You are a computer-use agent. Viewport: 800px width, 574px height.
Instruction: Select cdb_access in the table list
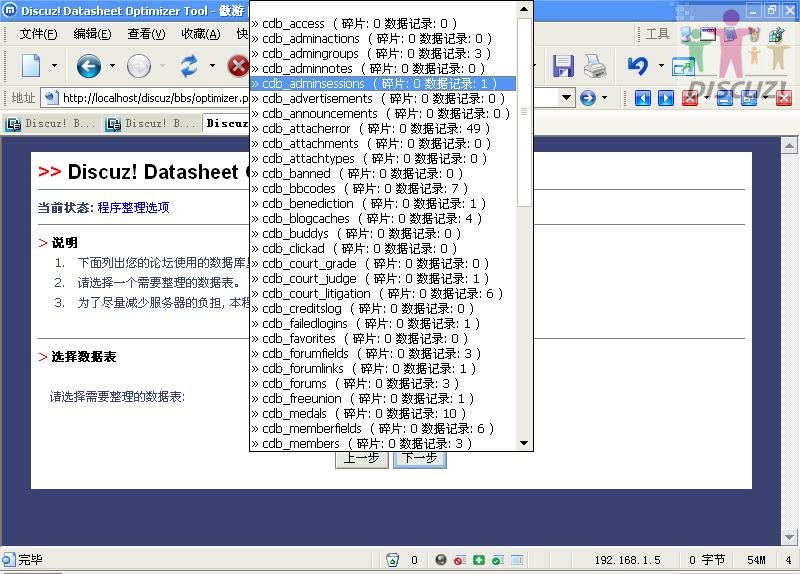pyautogui.click(x=383, y=23)
